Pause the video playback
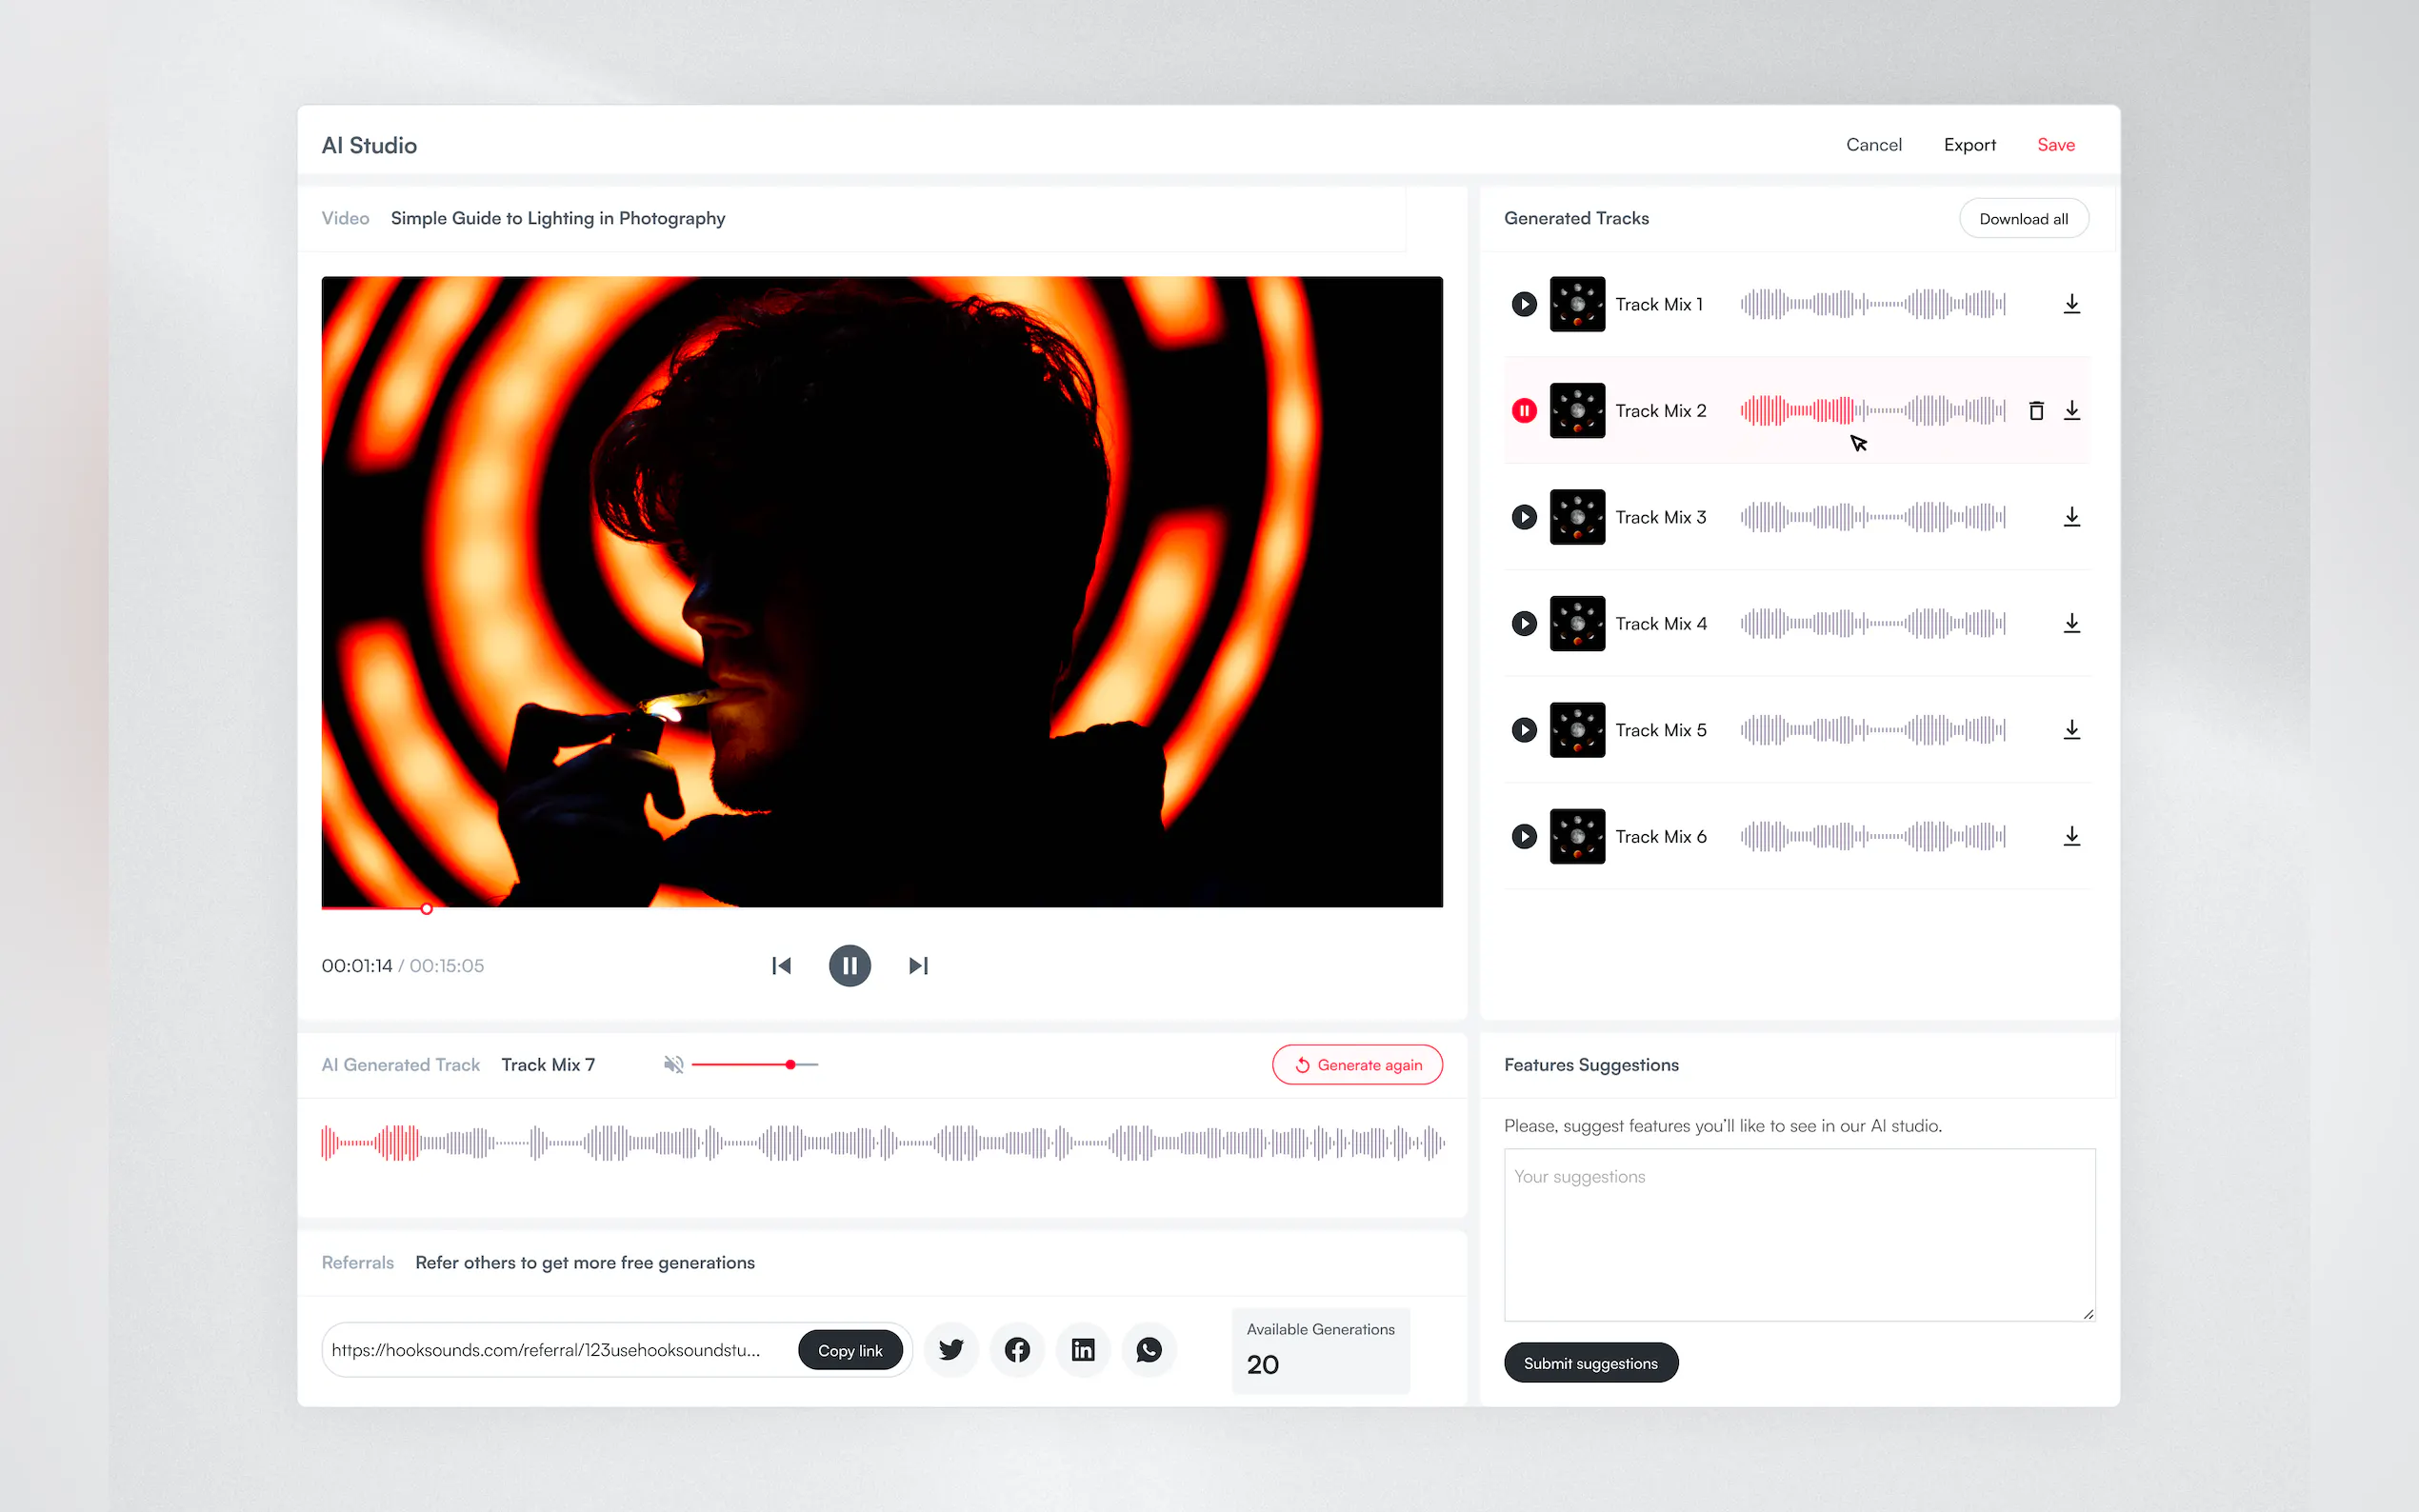2419x1512 pixels. tap(849, 966)
